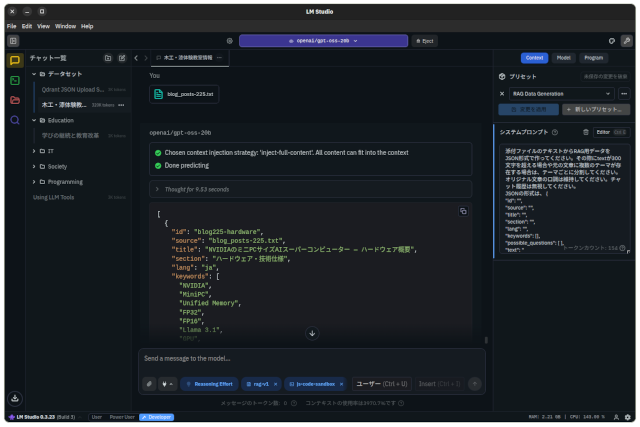
Task: Open the My Models folder view
Action: coord(15,100)
